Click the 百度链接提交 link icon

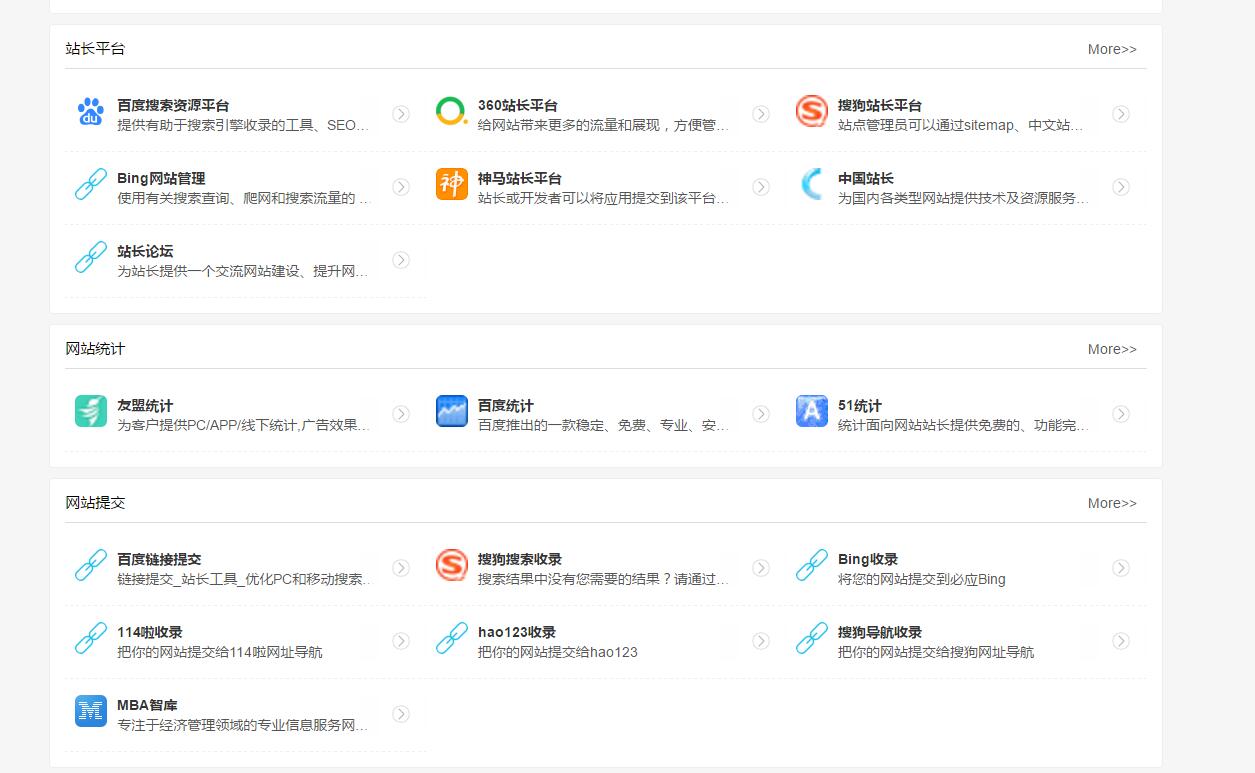(89, 566)
